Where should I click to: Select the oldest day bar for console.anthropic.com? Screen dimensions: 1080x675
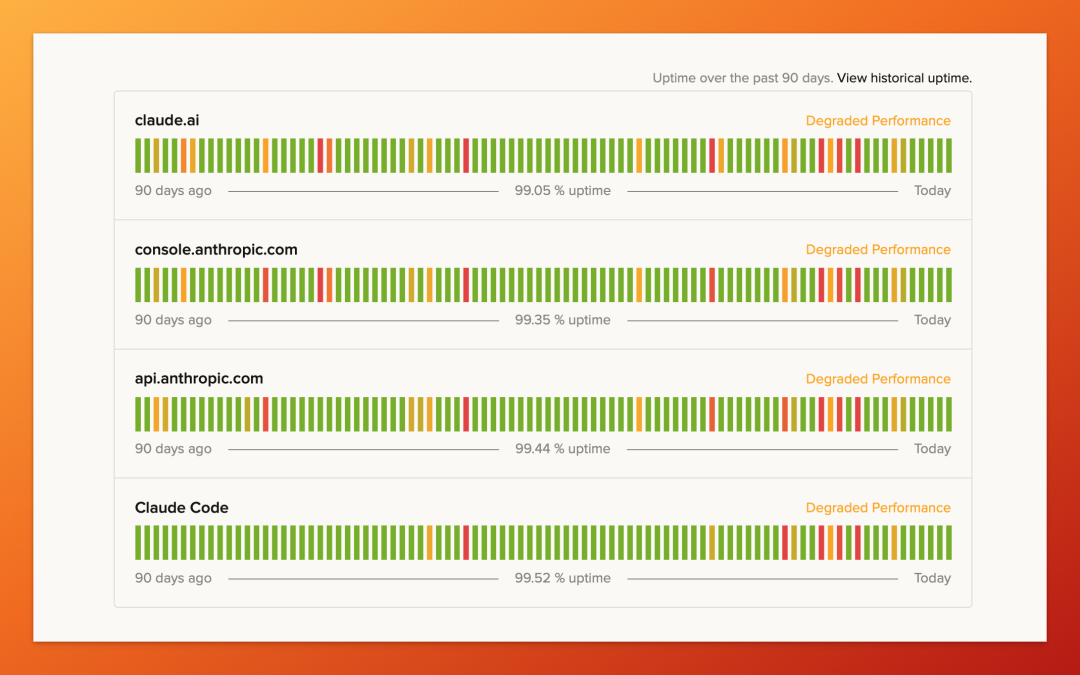tap(138, 284)
